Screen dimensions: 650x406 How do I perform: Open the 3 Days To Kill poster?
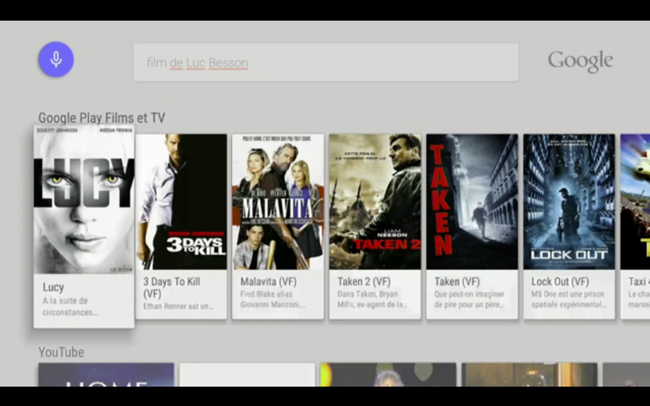(181, 202)
